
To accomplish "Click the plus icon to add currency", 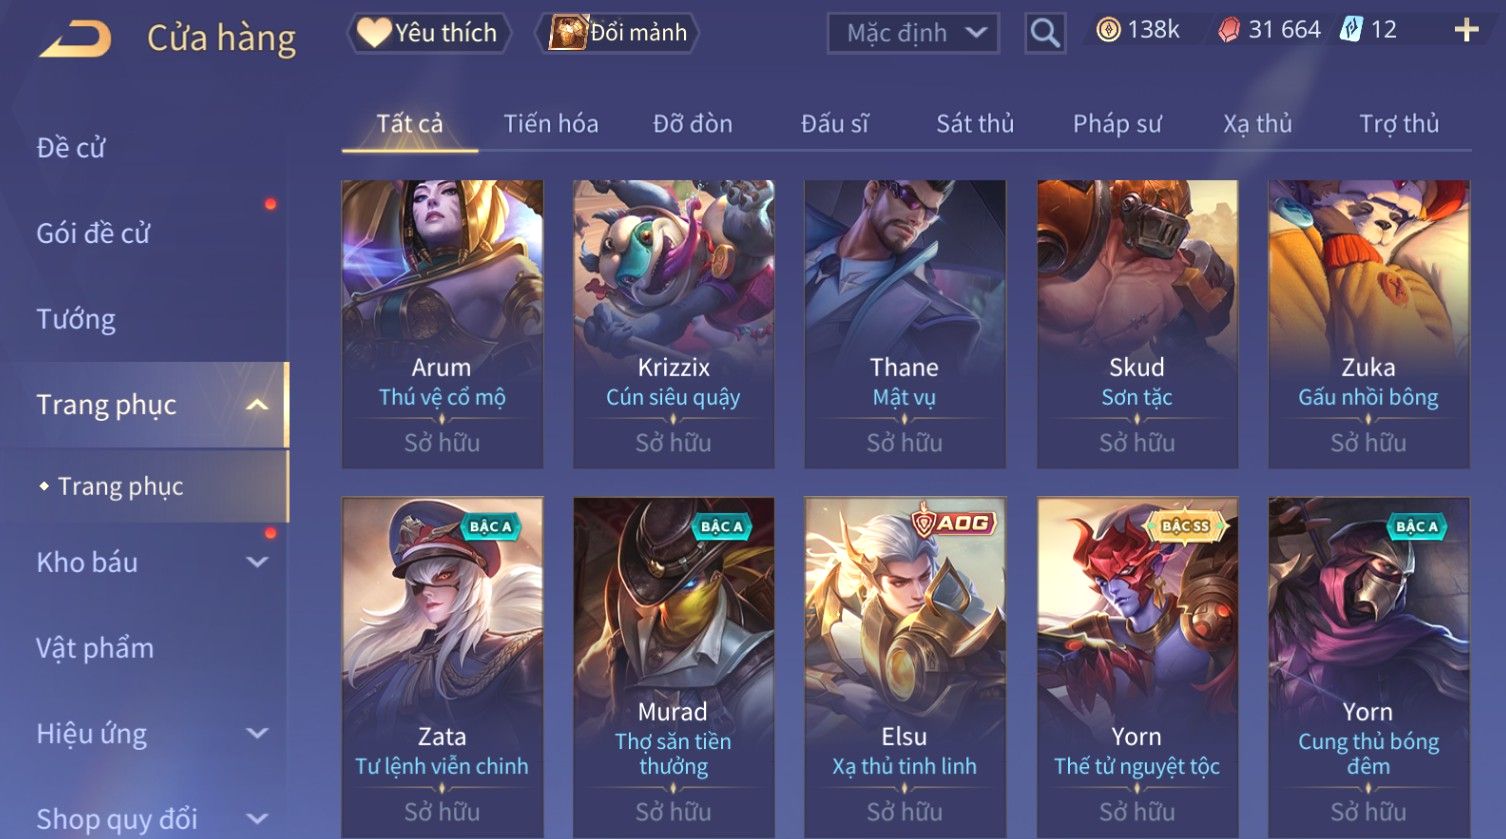I will point(1466,30).
